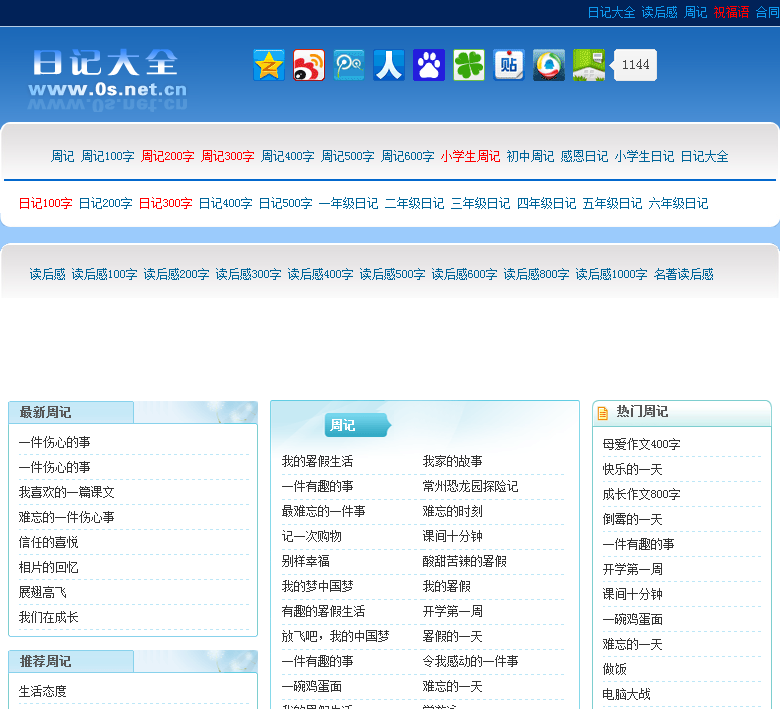The image size is (780, 709).
Task: Click the 日记大全 site logo
Action: tap(107, 78)
